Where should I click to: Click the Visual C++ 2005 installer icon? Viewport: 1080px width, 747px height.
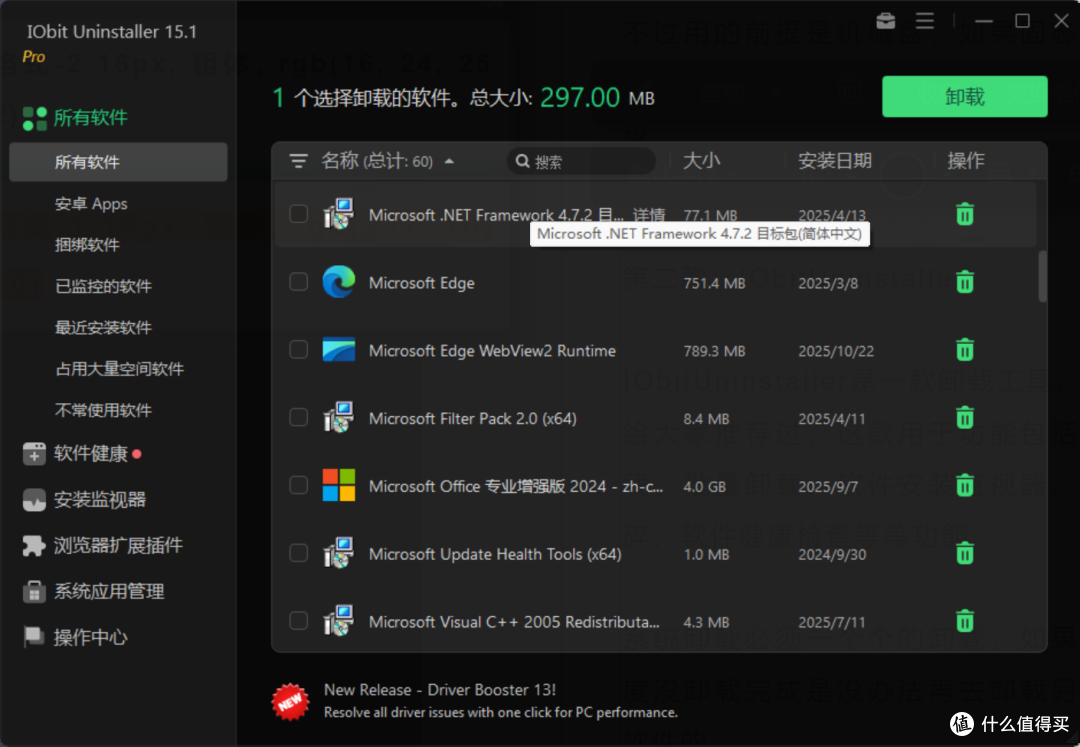[x=339, y=620]
